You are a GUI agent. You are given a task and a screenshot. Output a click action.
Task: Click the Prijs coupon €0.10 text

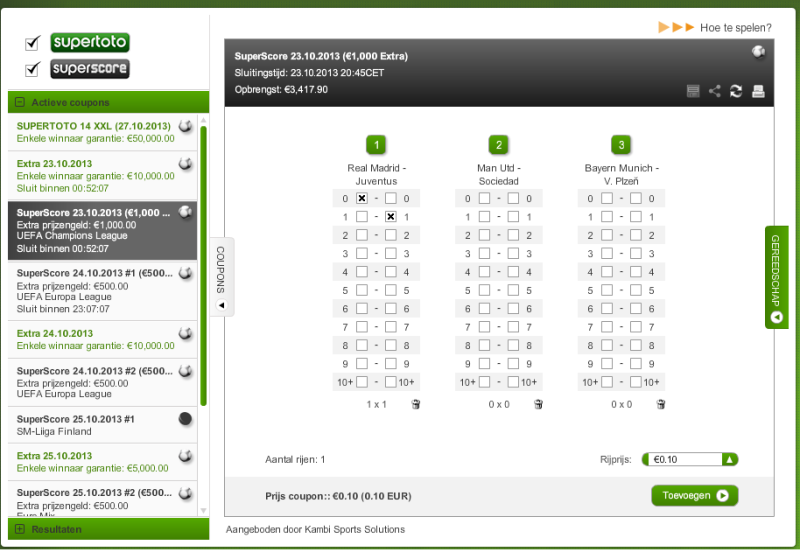click(x=338, y=496)
